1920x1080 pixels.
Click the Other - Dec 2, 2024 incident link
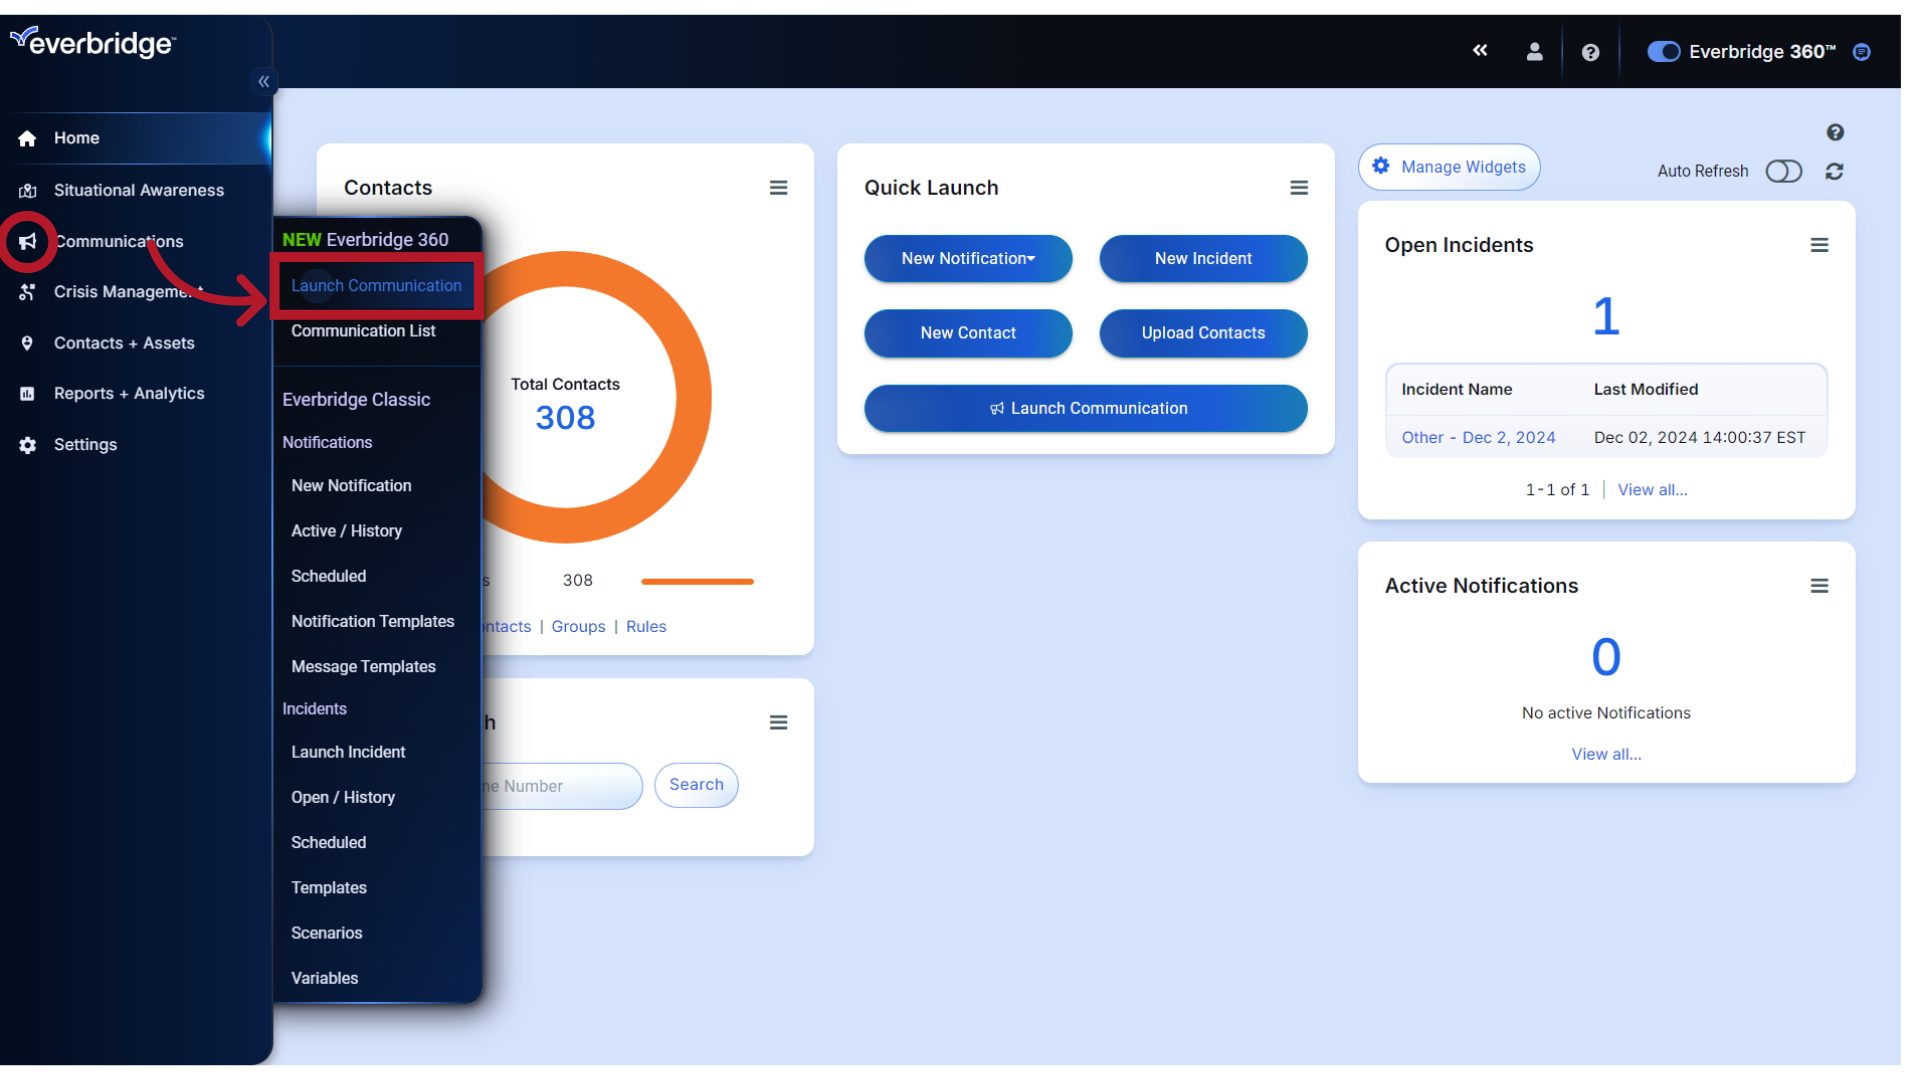coord(1478,436)
